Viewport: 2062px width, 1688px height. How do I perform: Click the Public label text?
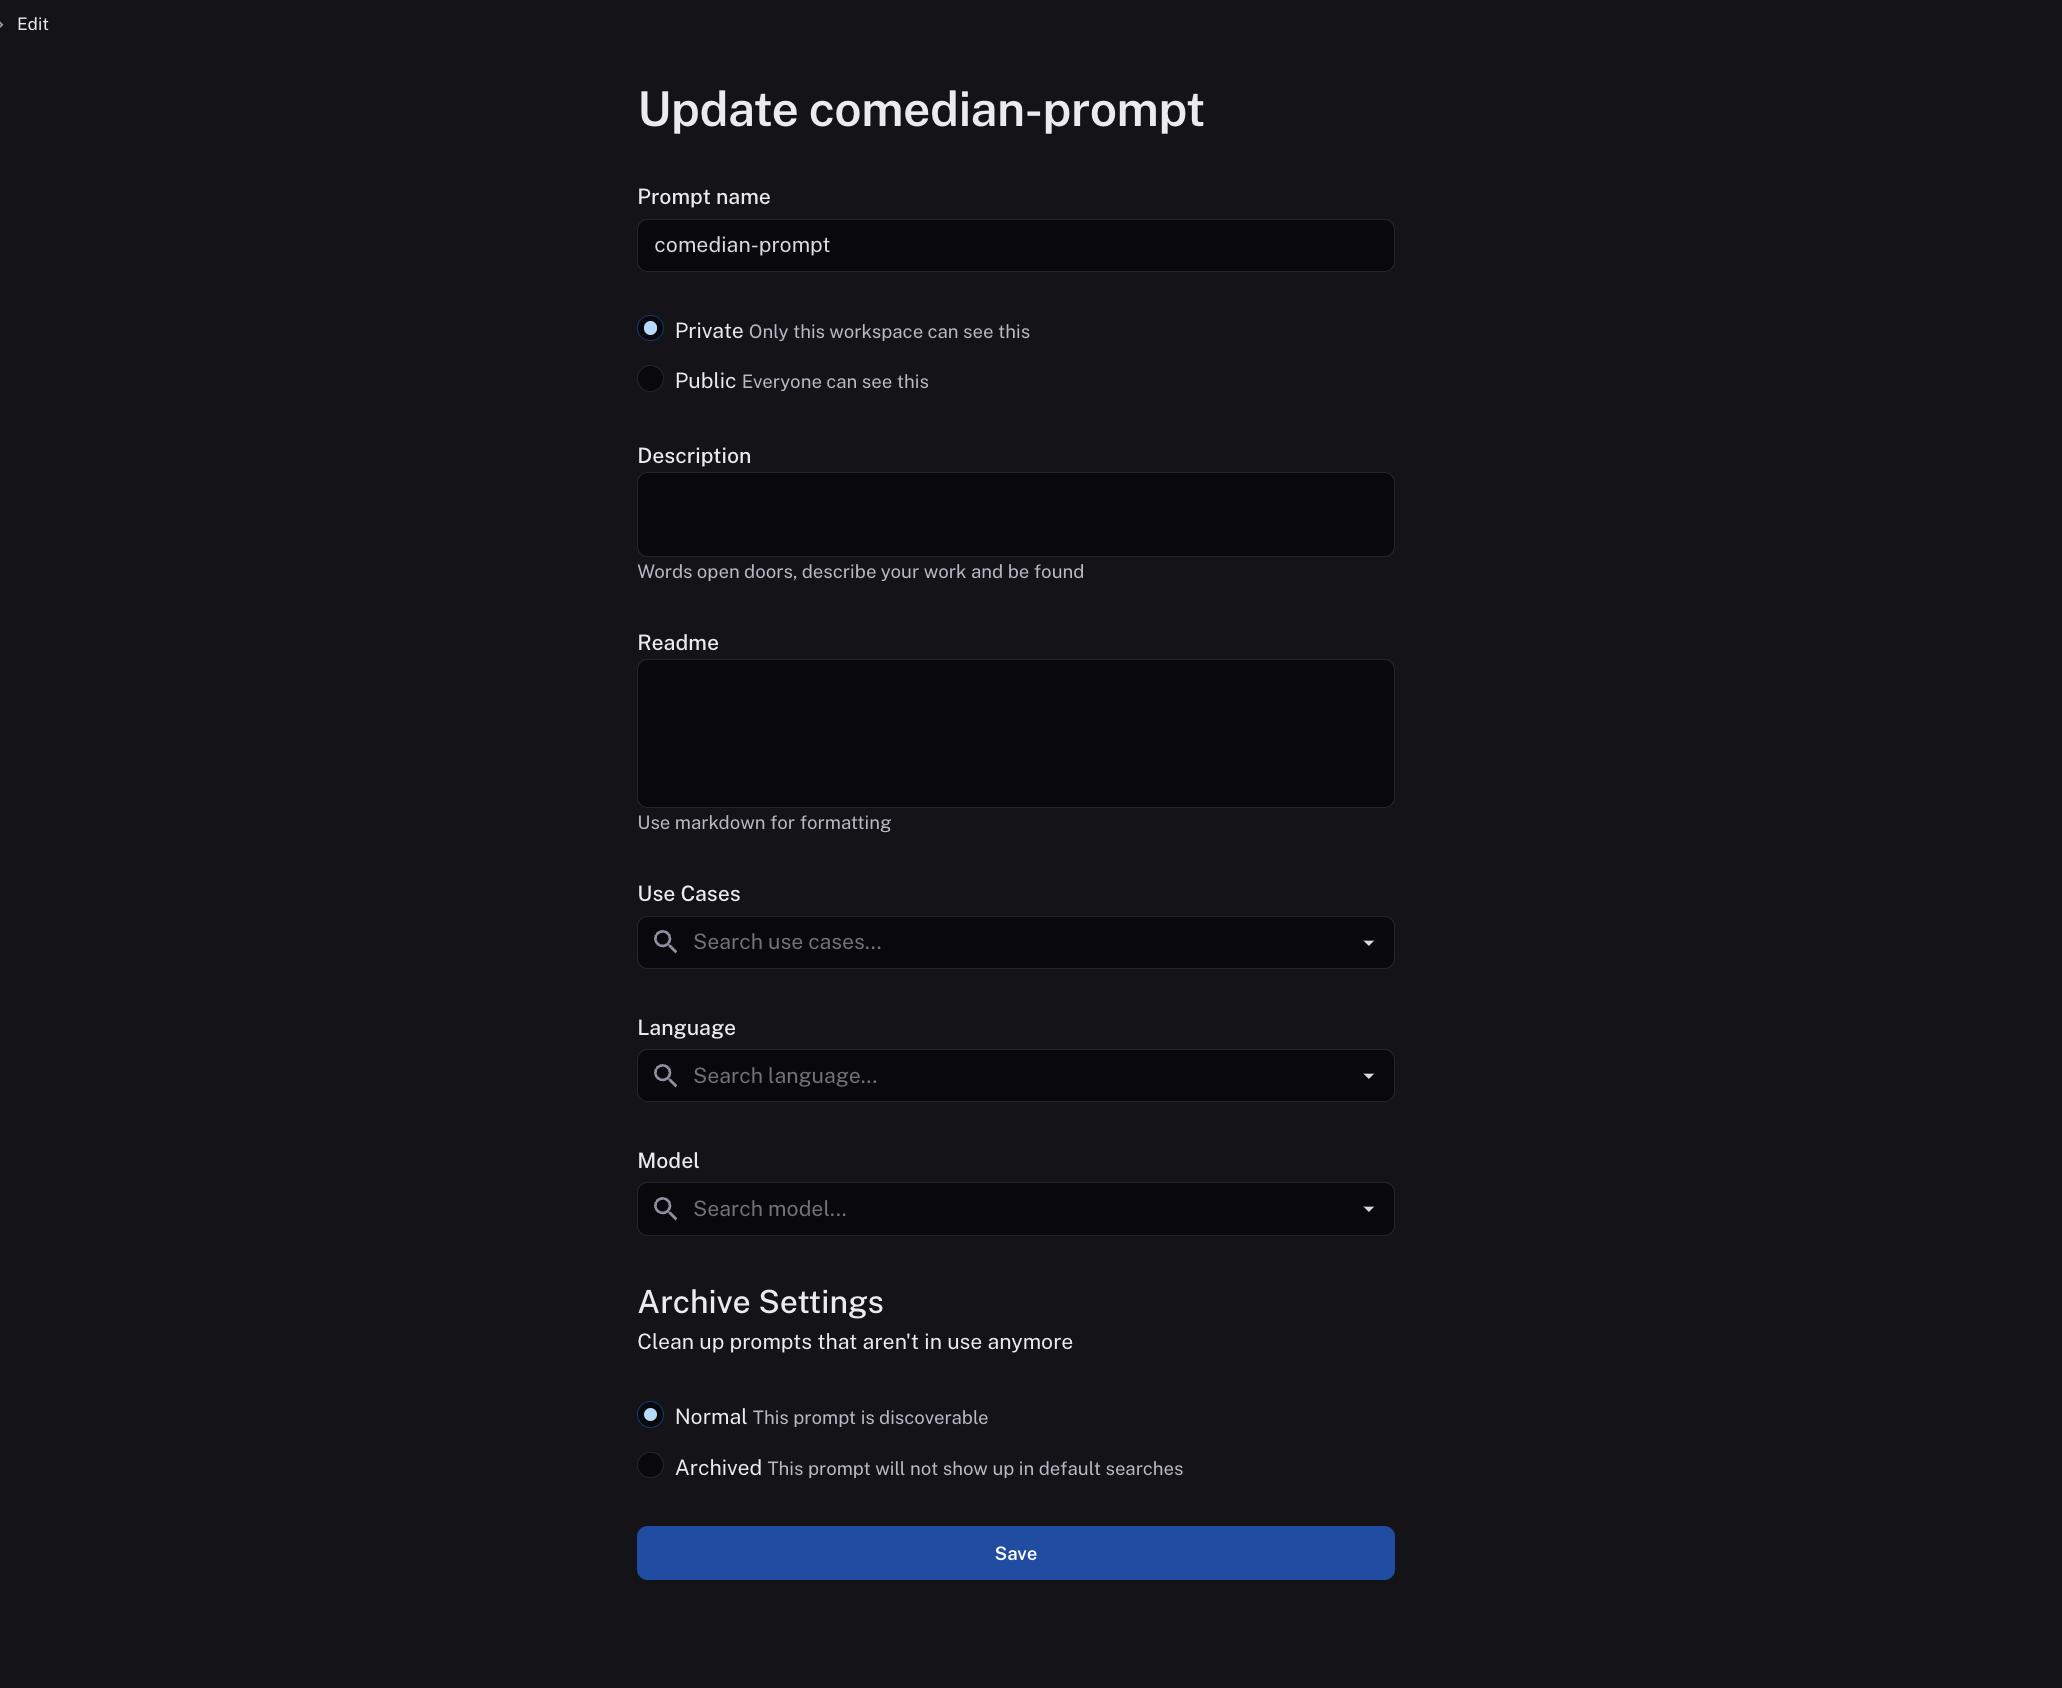pos(705,381)
